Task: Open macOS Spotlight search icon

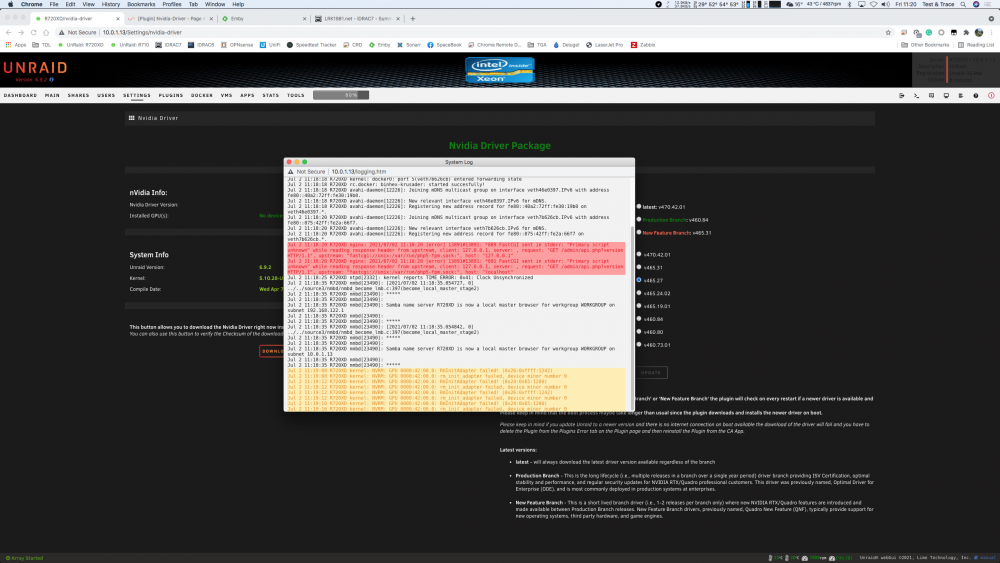Action: click(963, 4)
